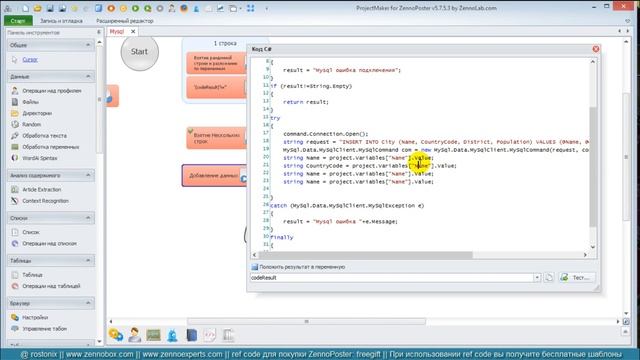The width and height of the screenshot is (640, 360).
Task: Click the code editor vertical scrollbar thumb
Action: pos(593,167)
